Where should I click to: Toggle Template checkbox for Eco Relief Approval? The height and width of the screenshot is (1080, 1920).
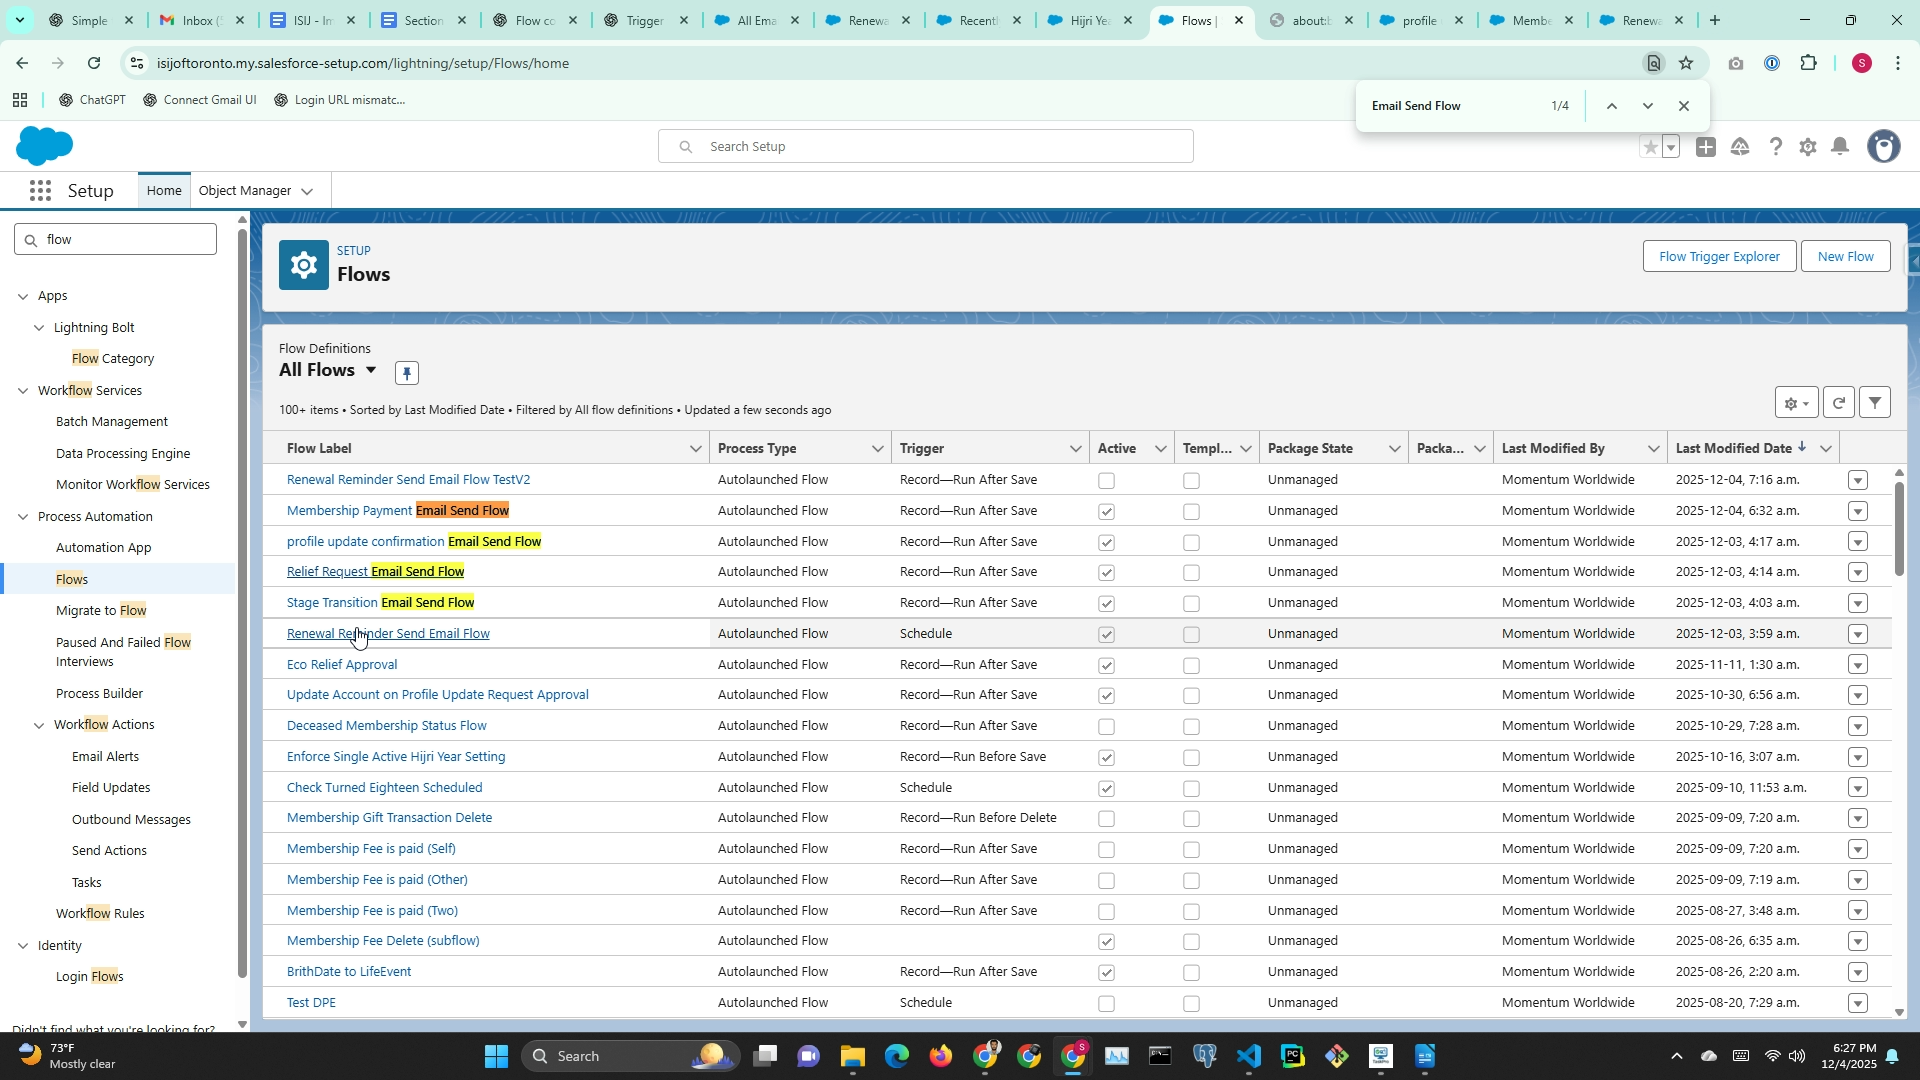1191,666
